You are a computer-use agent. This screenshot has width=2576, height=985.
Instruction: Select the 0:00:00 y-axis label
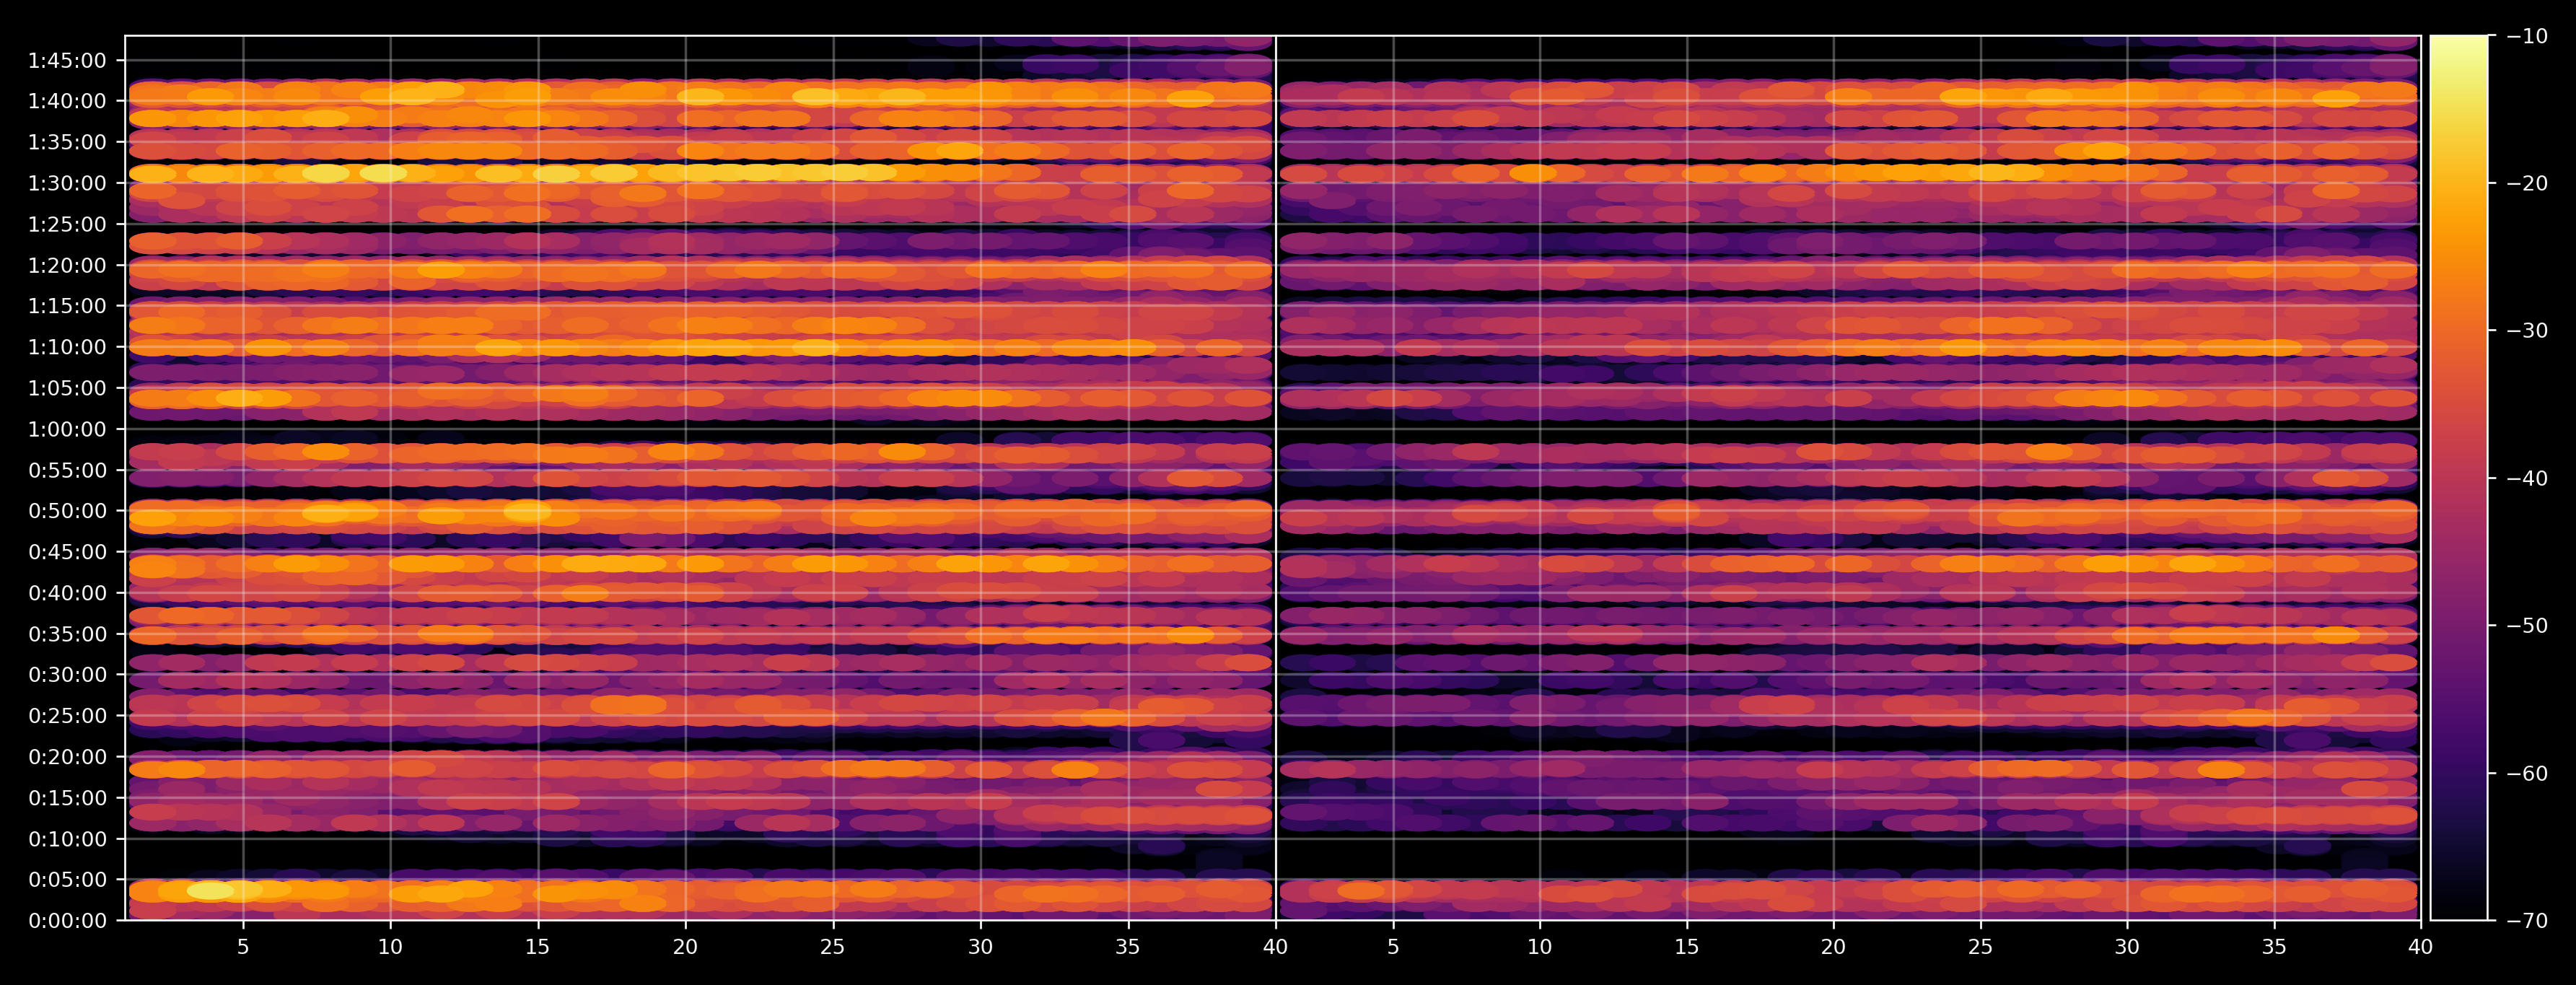[67, 921]
